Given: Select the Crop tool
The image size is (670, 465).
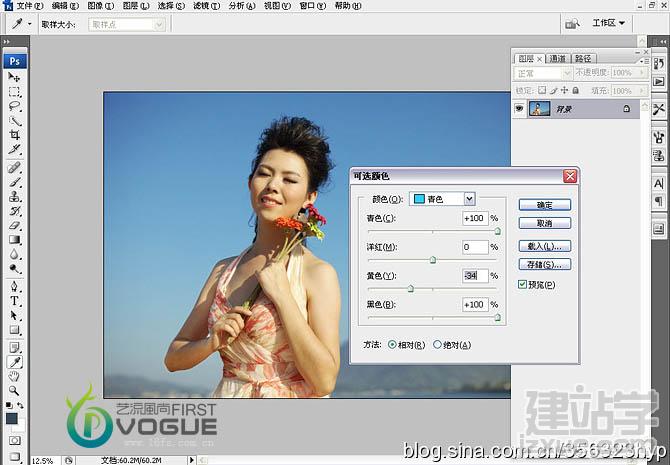Looking at the screenshot, I should click(14, 135).
